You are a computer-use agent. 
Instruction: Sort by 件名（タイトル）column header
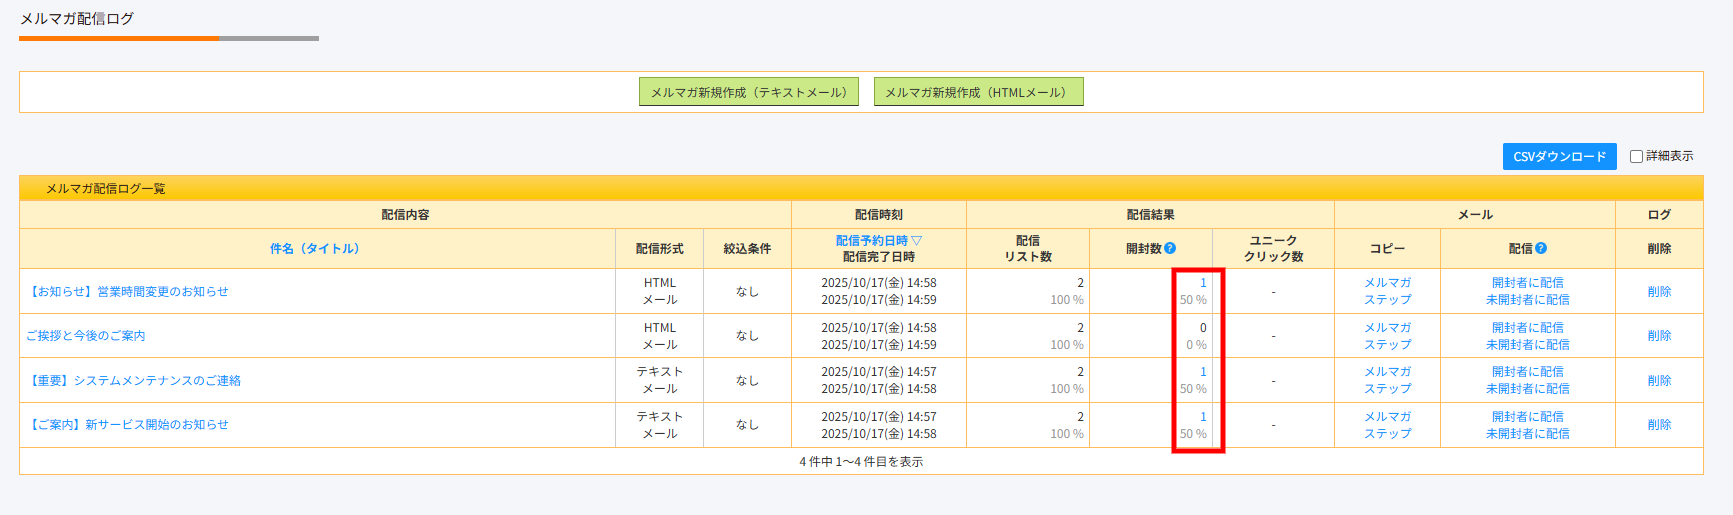314,248
